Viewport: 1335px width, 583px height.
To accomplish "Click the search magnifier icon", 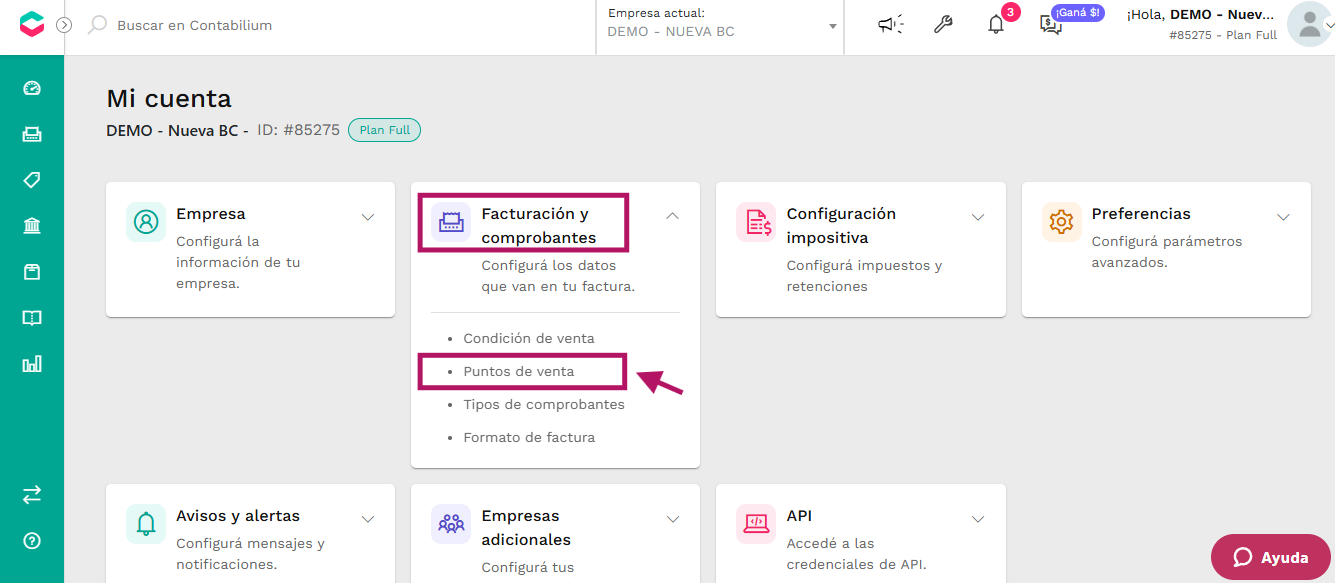I will 97,25.
